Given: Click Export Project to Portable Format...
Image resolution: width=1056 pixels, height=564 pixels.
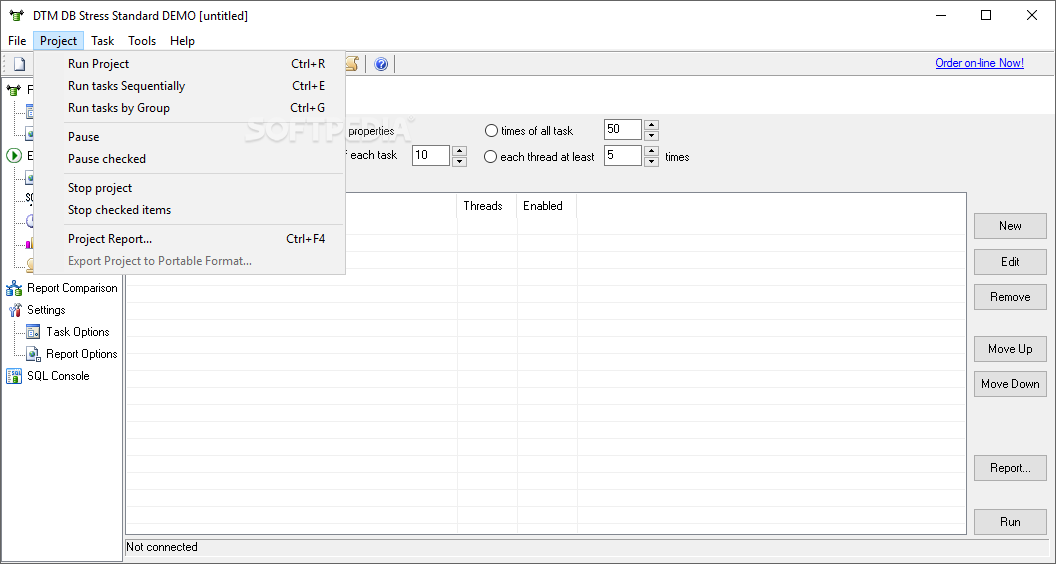Looking at the screenshot, I should (189, 261).
